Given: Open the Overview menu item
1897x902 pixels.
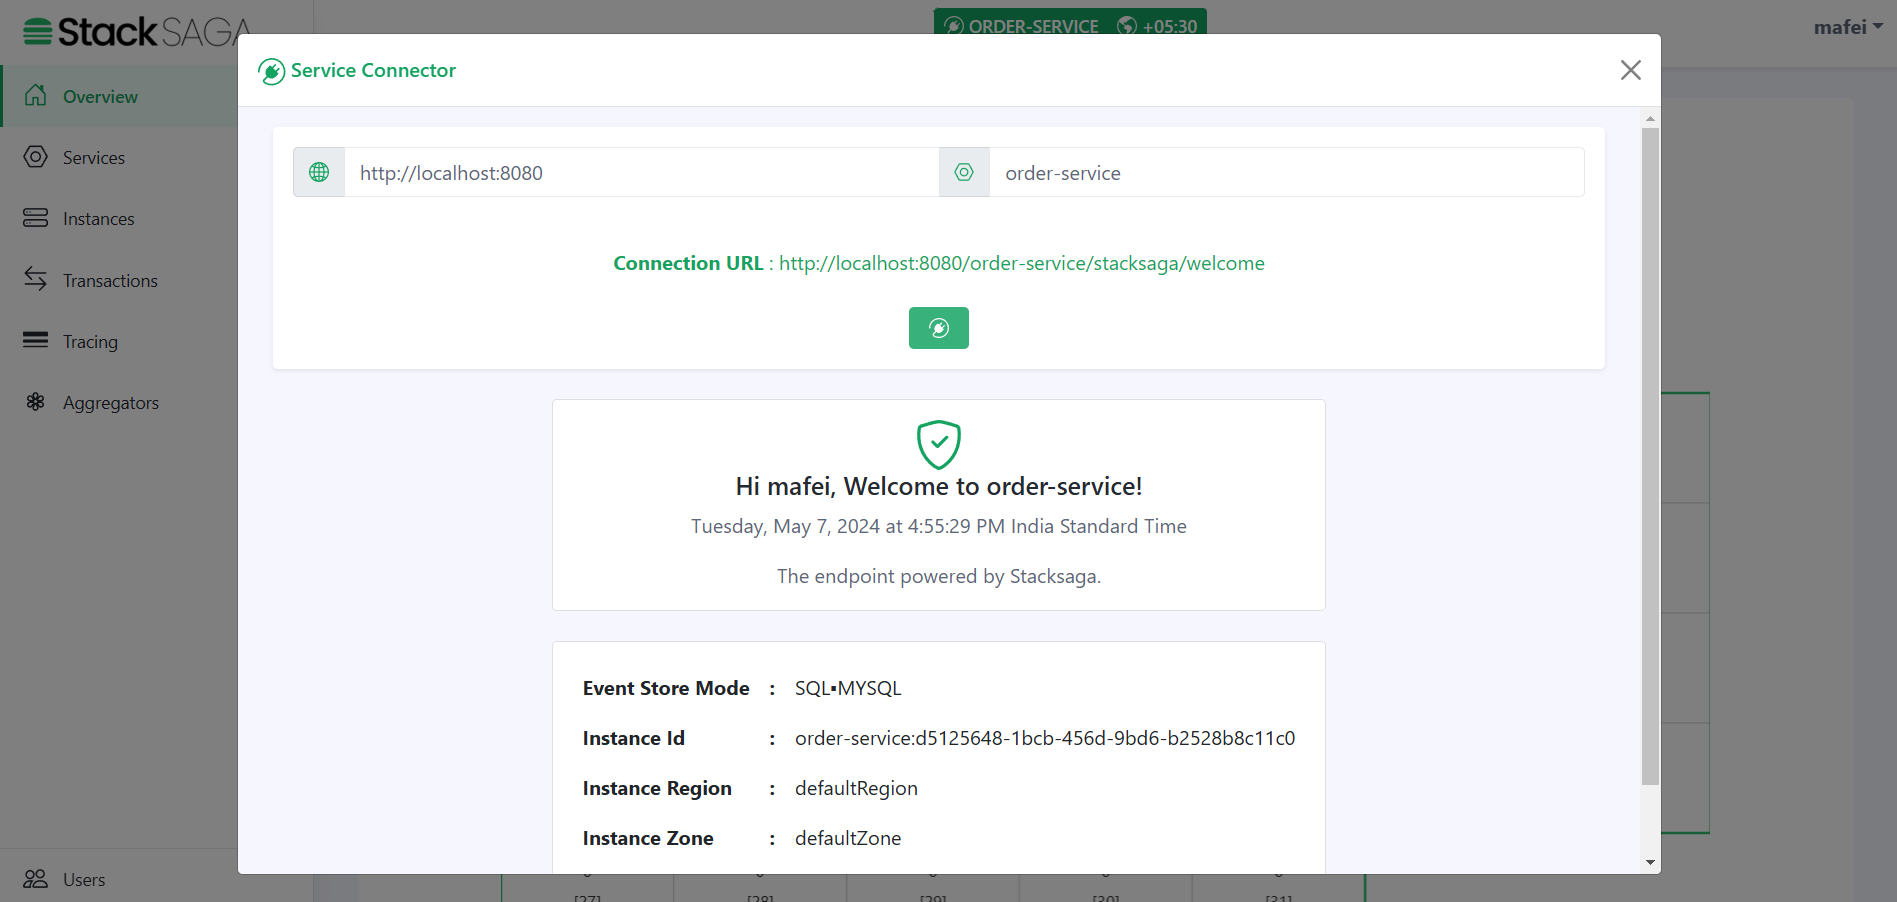Looking at the screenshot, I should tap(119, 96).
